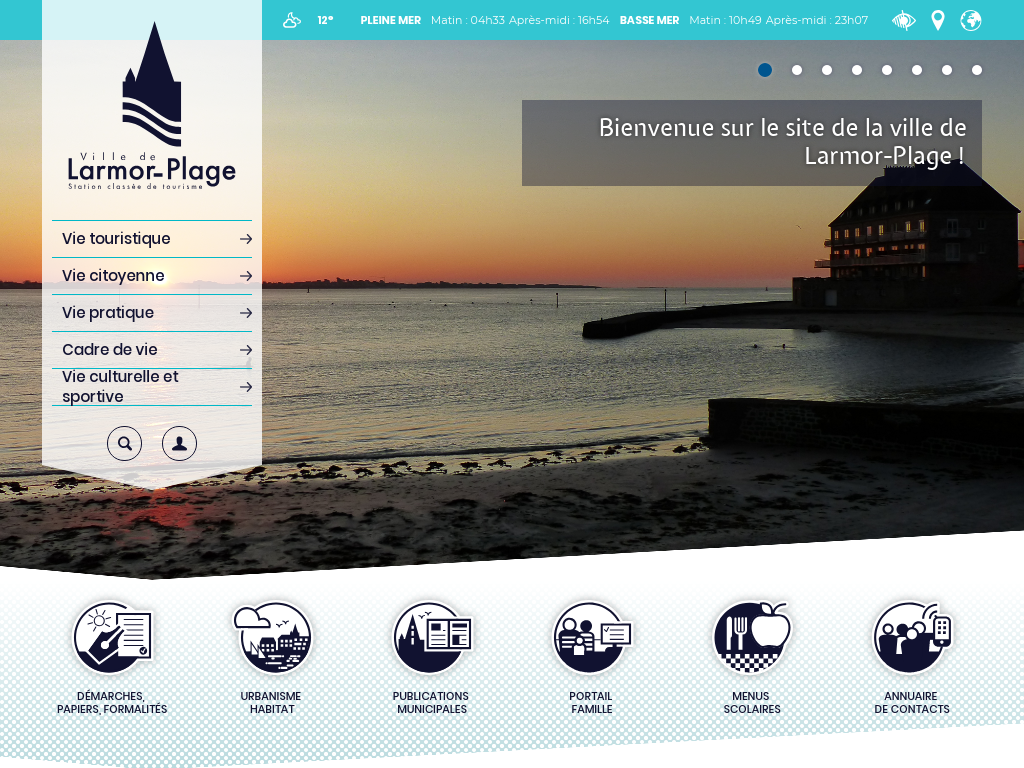Select the fourth slideshow dot

point(857,70)
